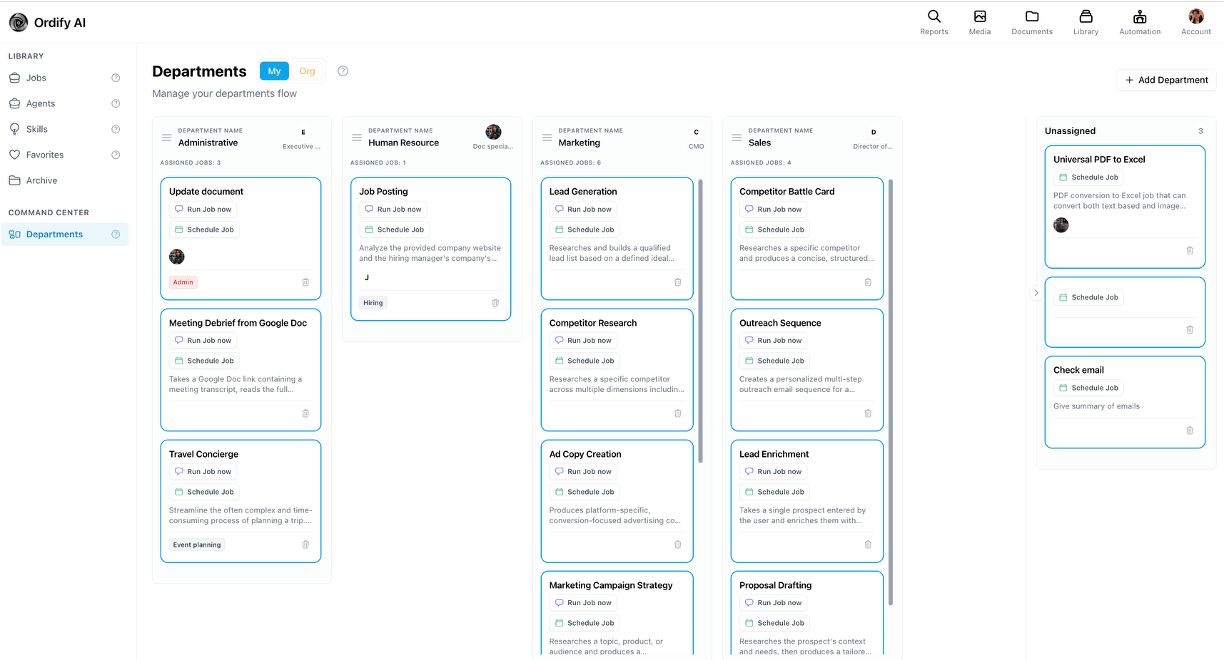Select the Agents icon in the sidebar

[13, 103]
